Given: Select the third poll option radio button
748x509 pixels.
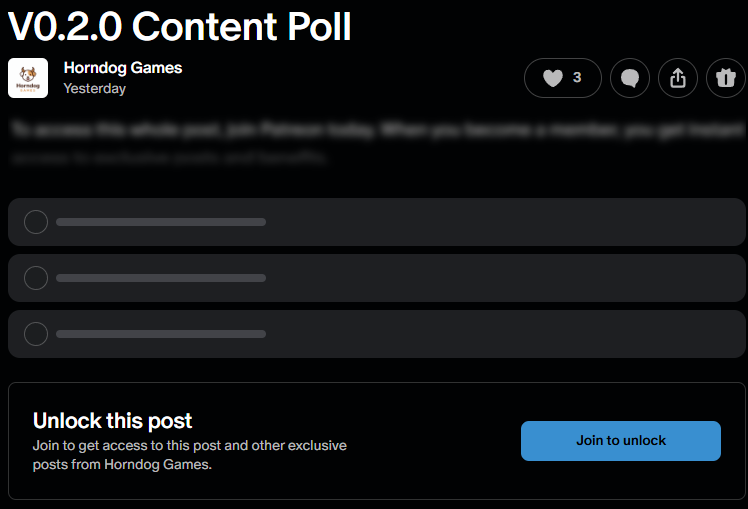Looking at the screenshot, I should tap(36, 334).
